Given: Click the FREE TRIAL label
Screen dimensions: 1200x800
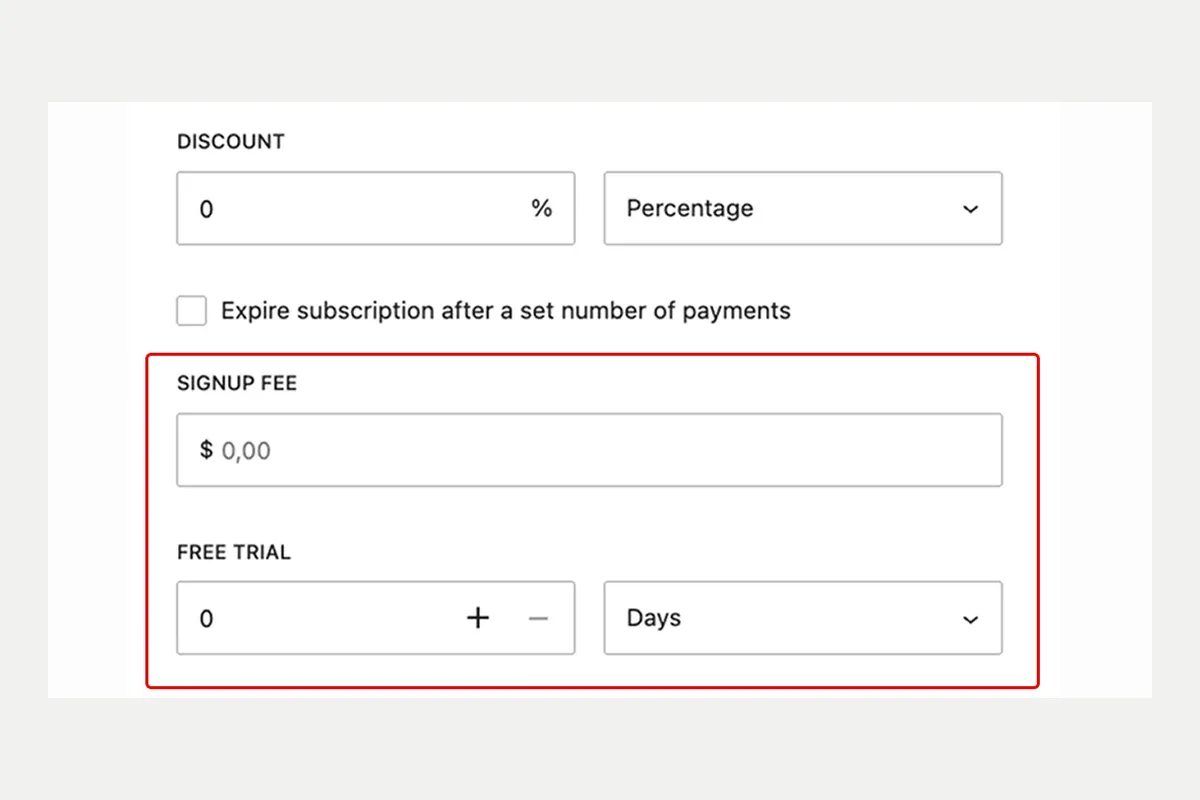Looking at the screenshot, I should click(x=234, y=552).
